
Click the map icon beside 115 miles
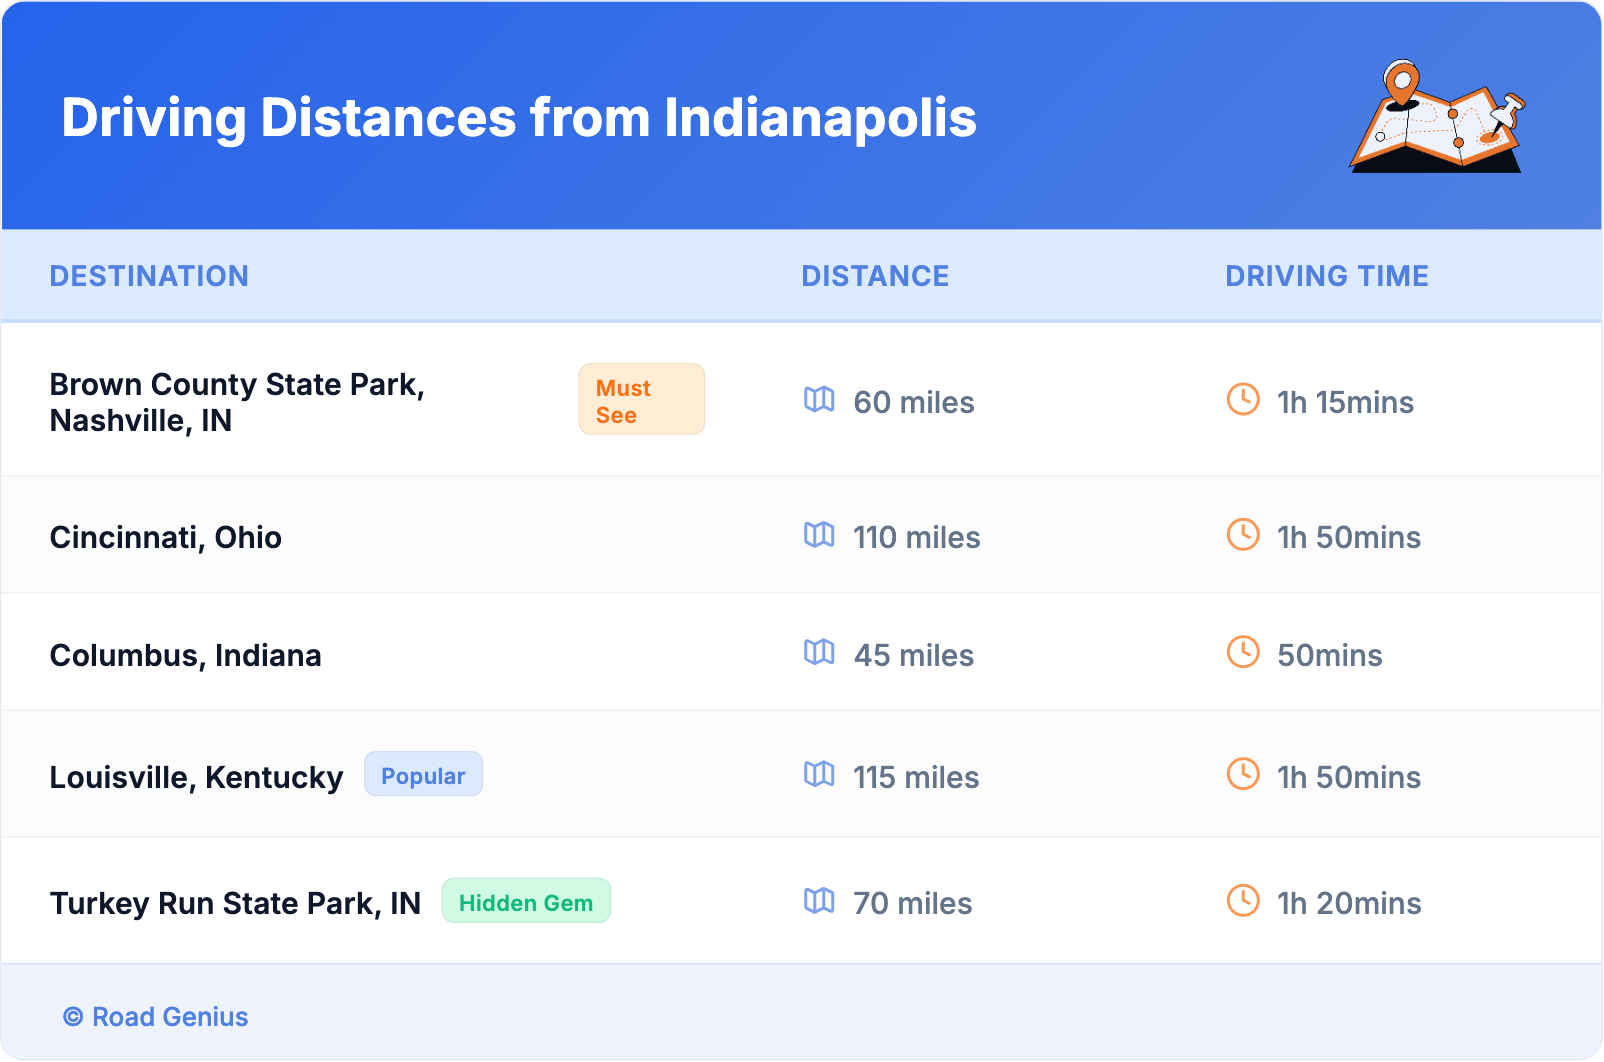pyautogui.click(x=819, y=774)
